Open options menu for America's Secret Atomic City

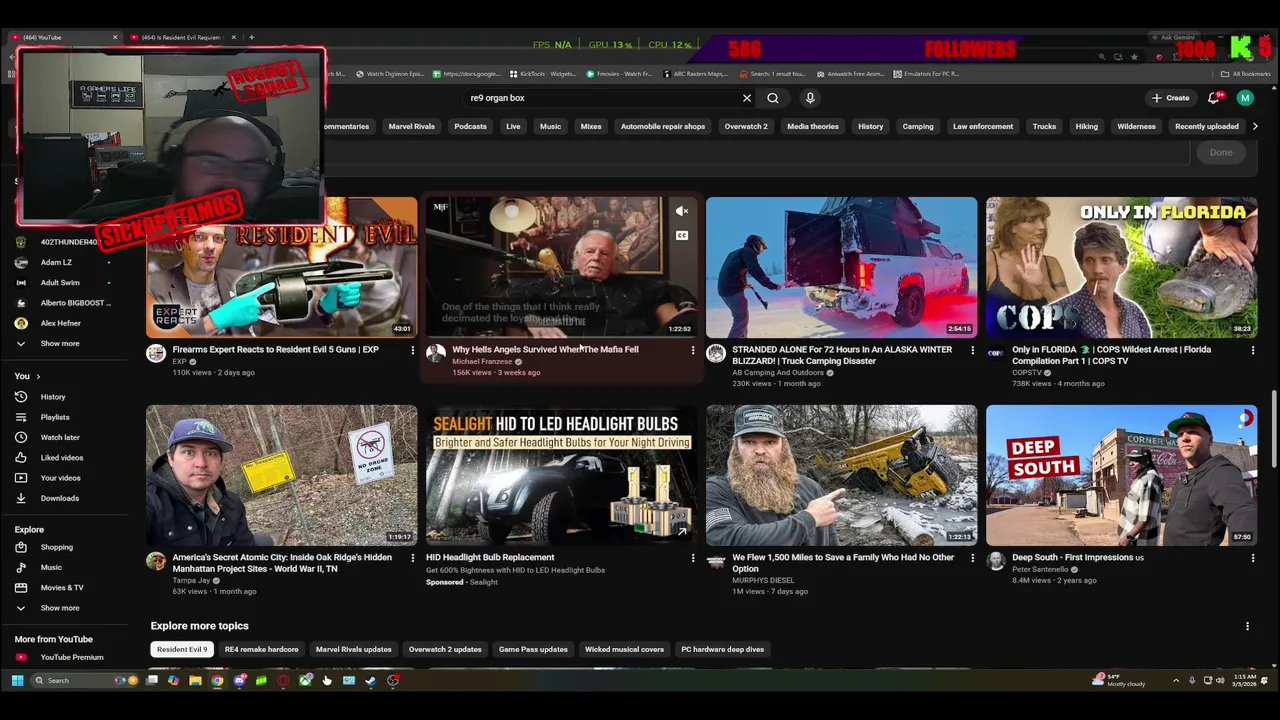[412, 558]
